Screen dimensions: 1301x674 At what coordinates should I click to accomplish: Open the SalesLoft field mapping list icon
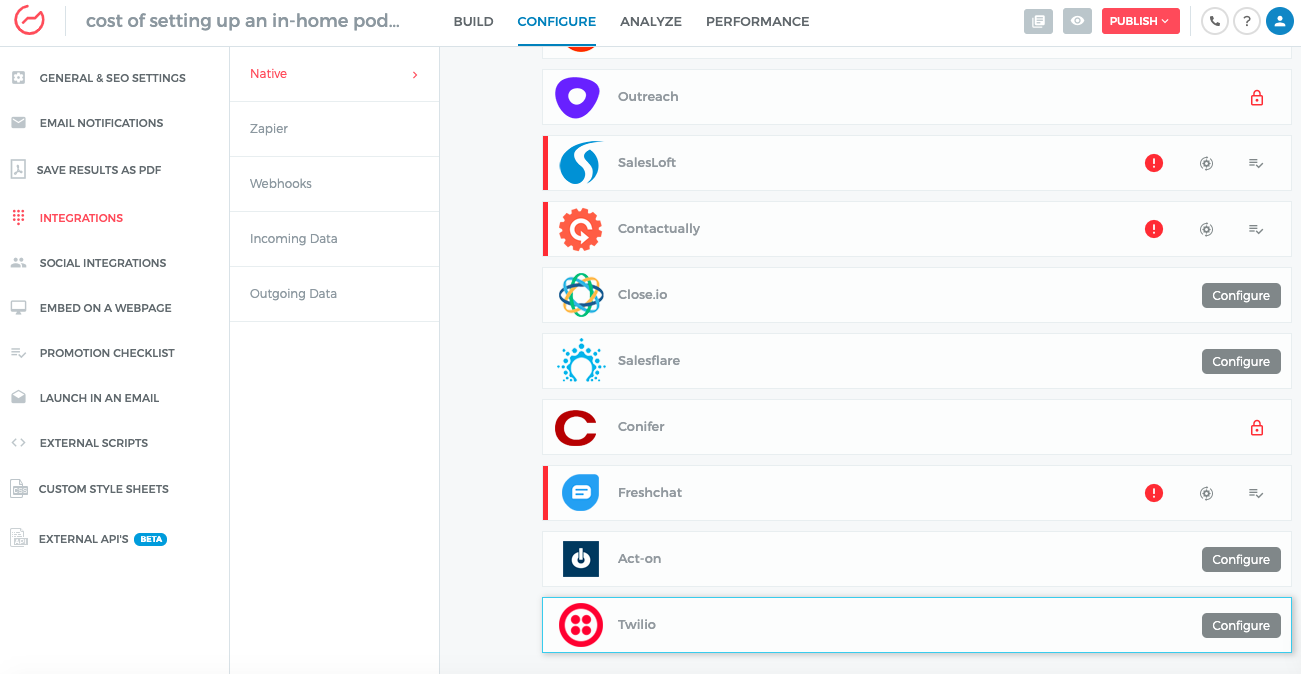pos(1256,163)
